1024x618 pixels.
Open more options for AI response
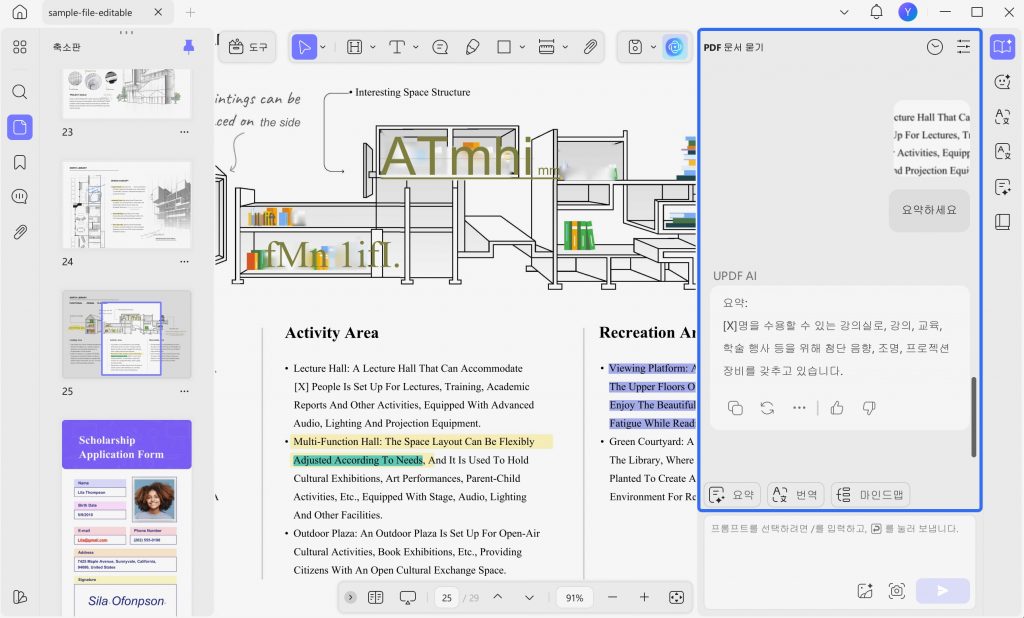(x=799, y=408)
